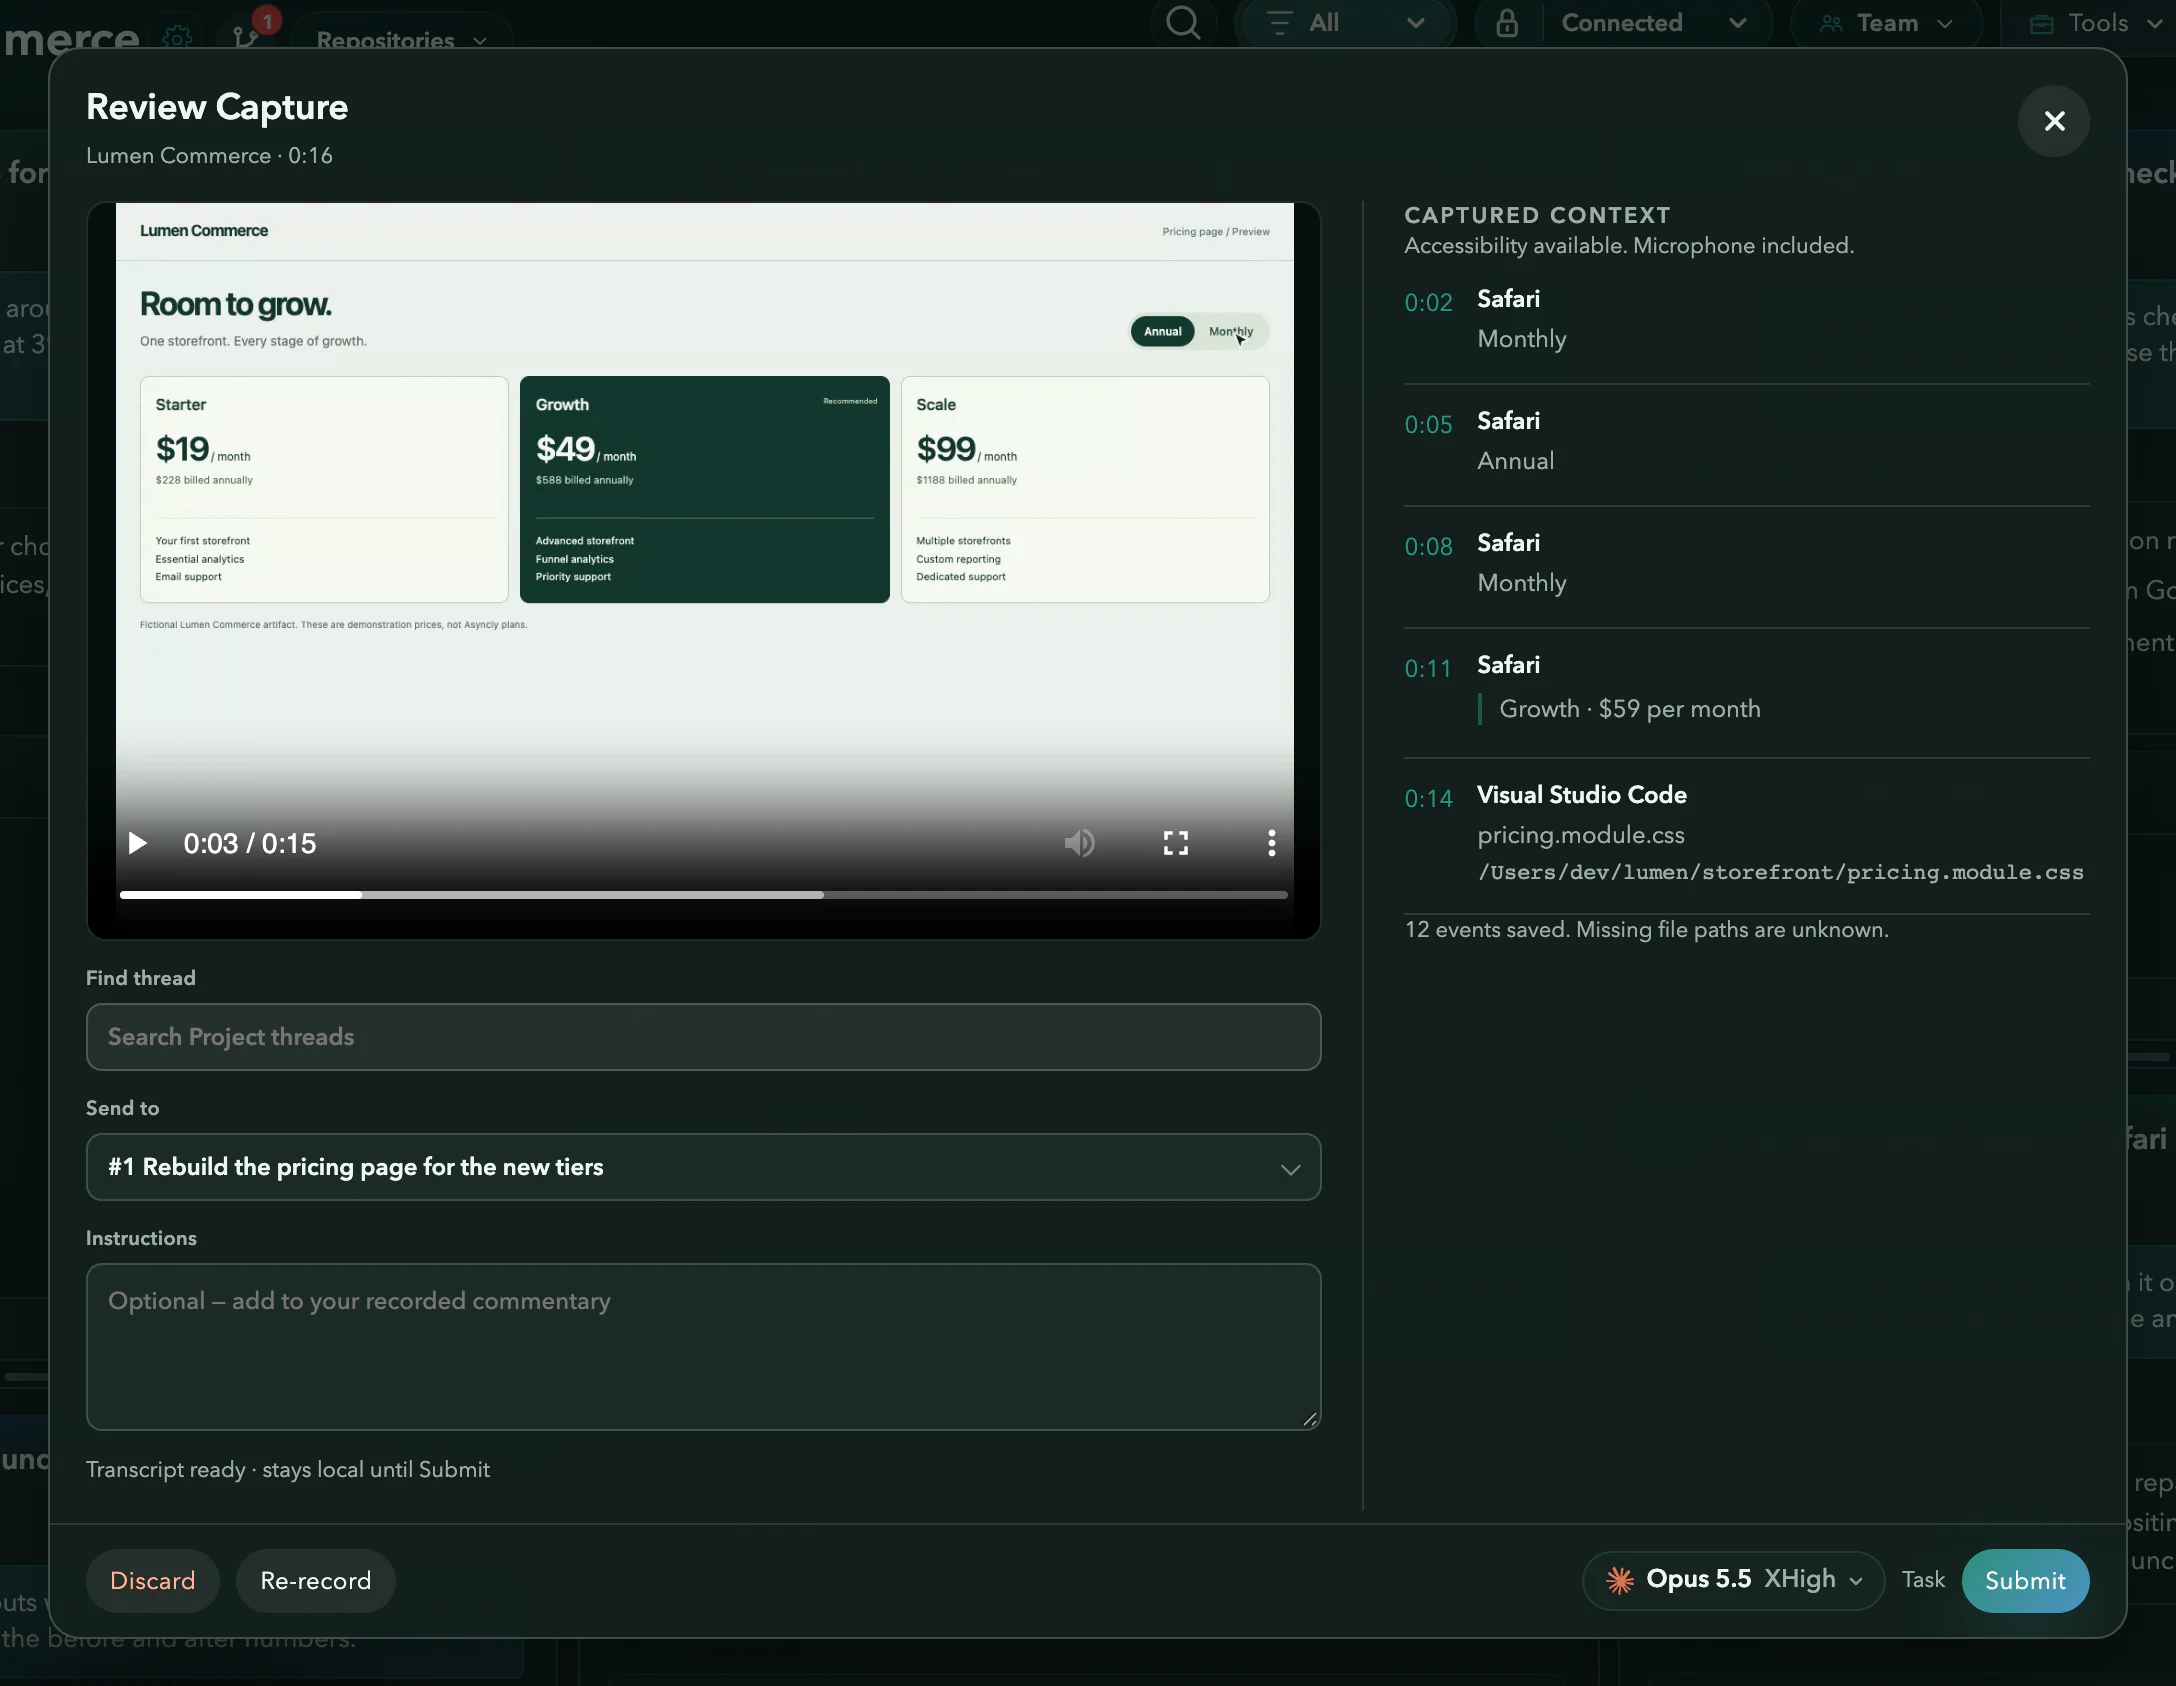The image size is (2176, 1686).
Task: Click the Growth plan card in the preview
Action: click(x=704, y=489)
